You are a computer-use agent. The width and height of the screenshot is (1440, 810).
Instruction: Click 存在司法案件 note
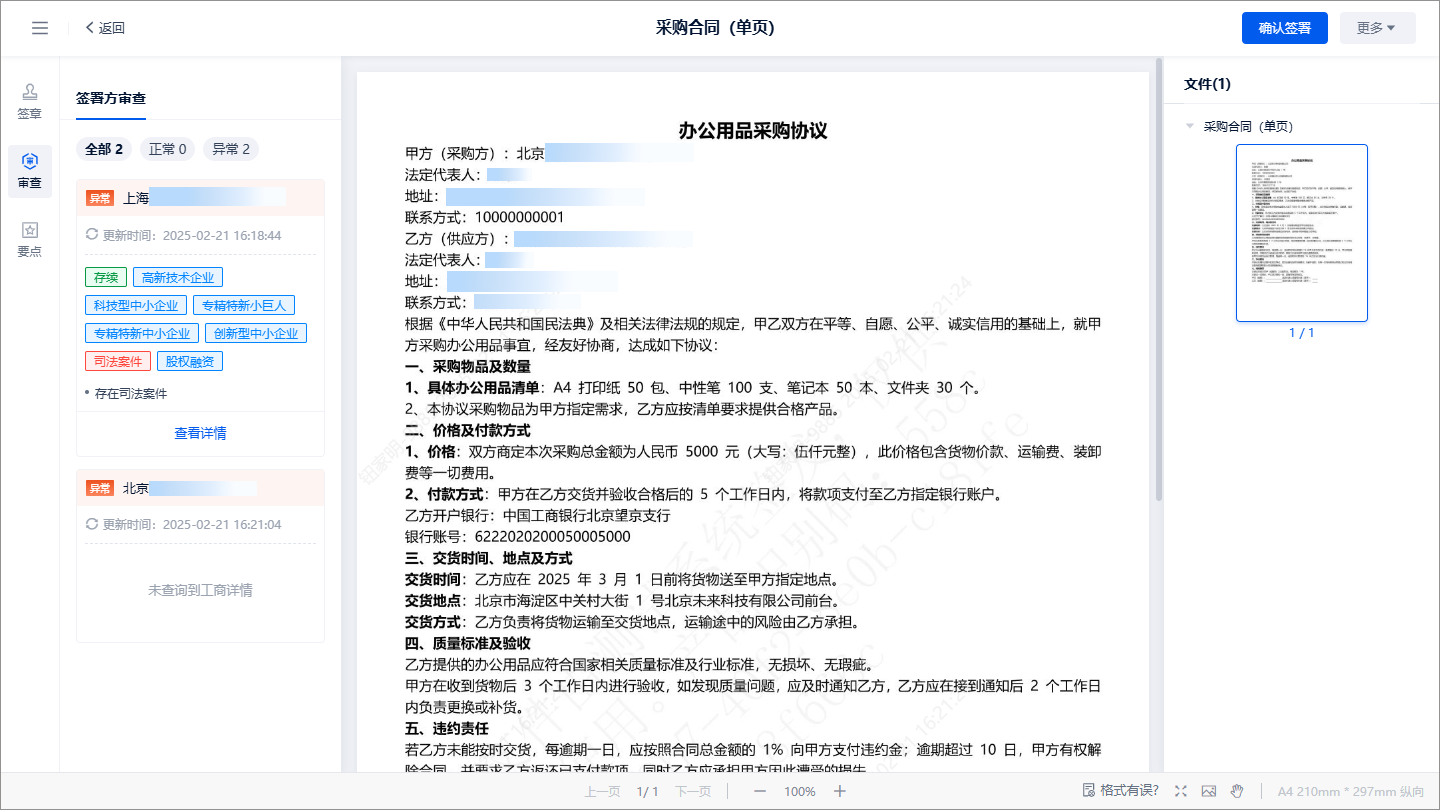point(131,393)
